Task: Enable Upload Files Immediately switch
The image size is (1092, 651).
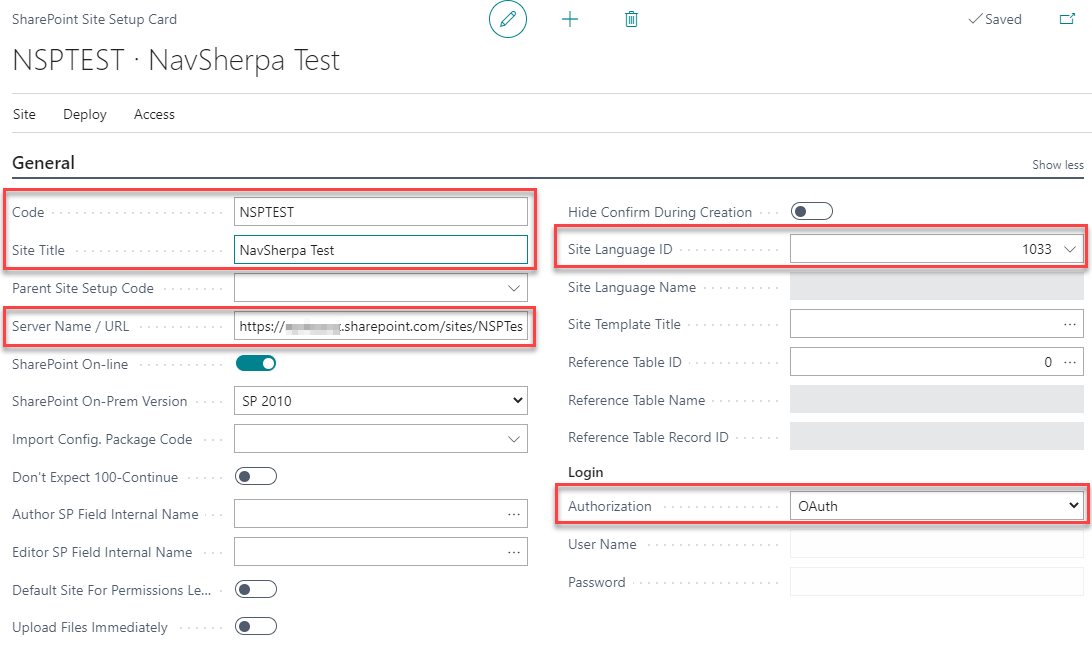Action: pyautogui.click(x=256, y=627)
